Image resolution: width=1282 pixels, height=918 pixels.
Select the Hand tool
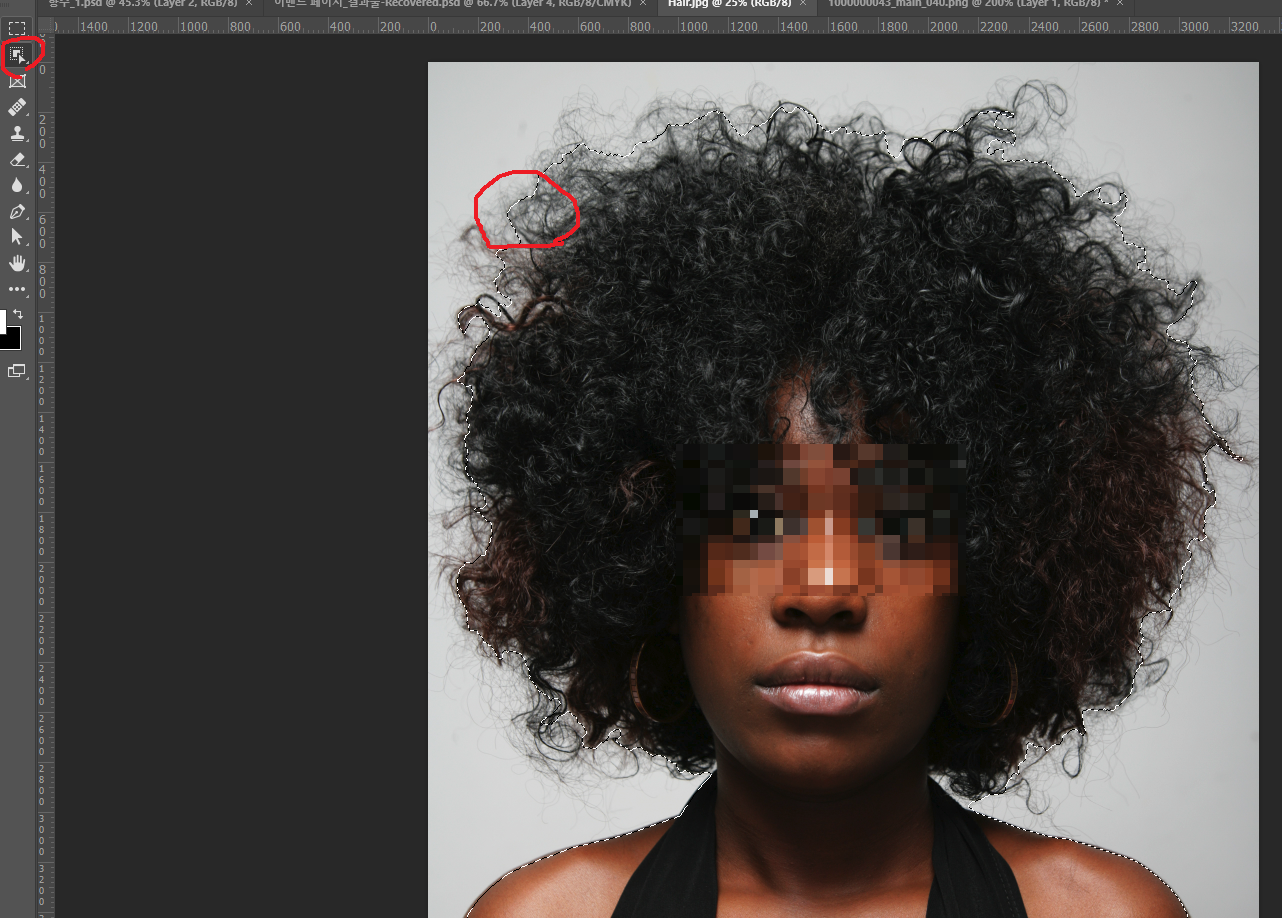pos(17,263)
